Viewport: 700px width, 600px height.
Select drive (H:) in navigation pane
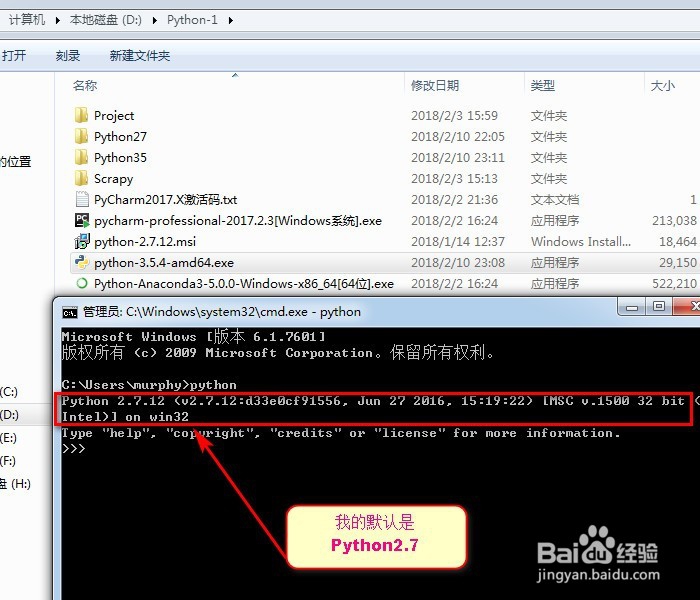[15, 483]
